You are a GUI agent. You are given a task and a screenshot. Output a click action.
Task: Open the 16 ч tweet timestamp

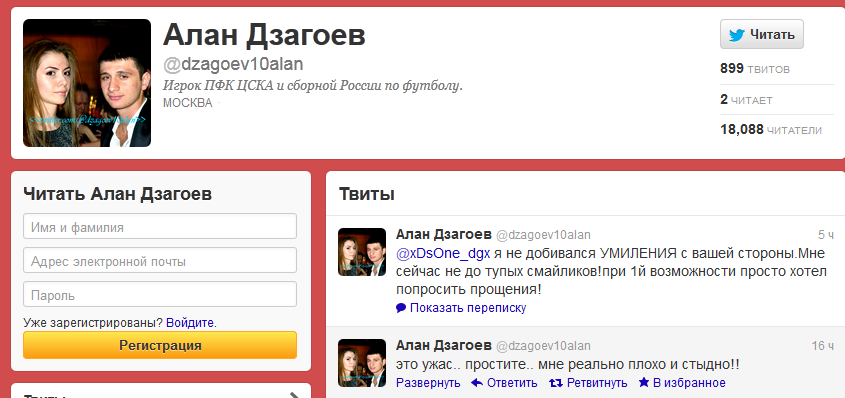point(823,346)
